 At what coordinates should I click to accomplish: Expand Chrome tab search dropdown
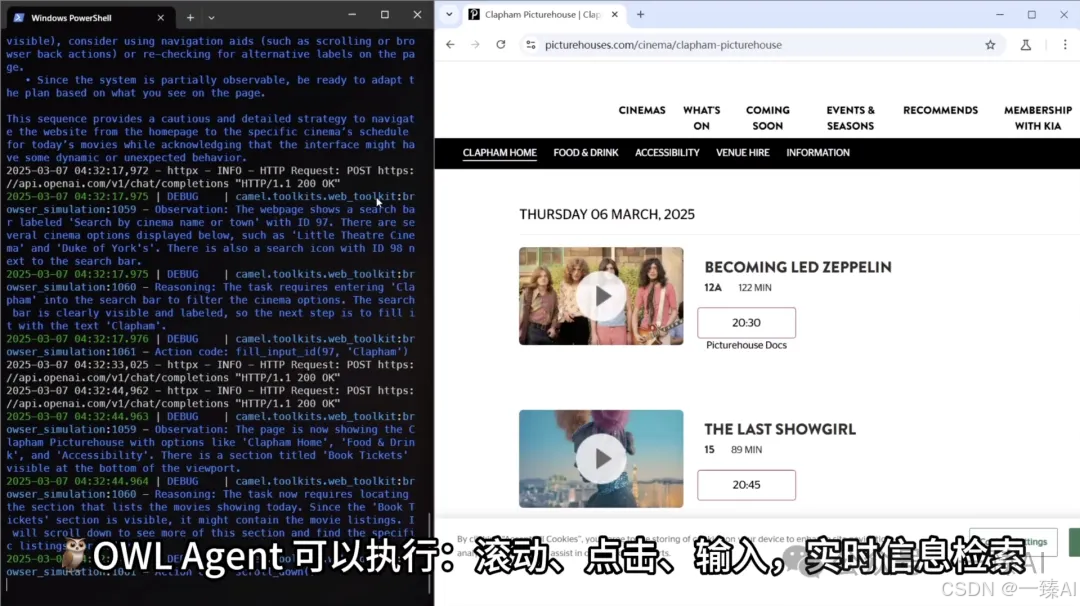point(449,14)
